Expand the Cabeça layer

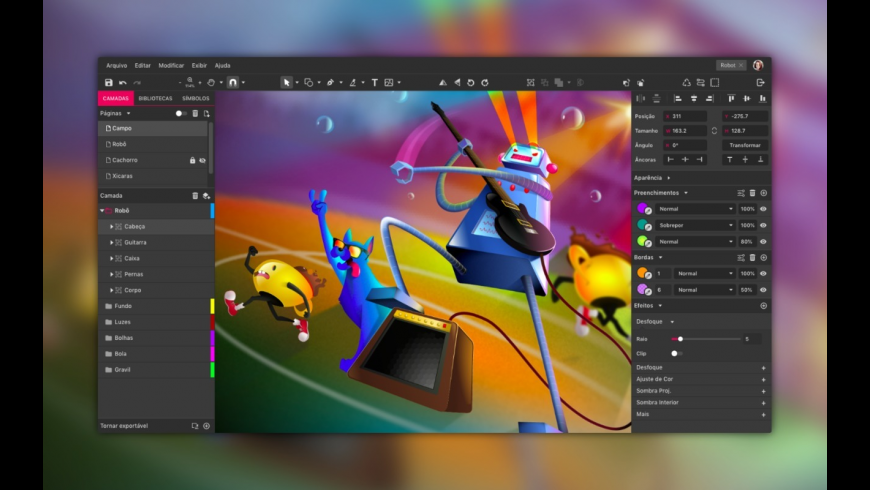112,226
